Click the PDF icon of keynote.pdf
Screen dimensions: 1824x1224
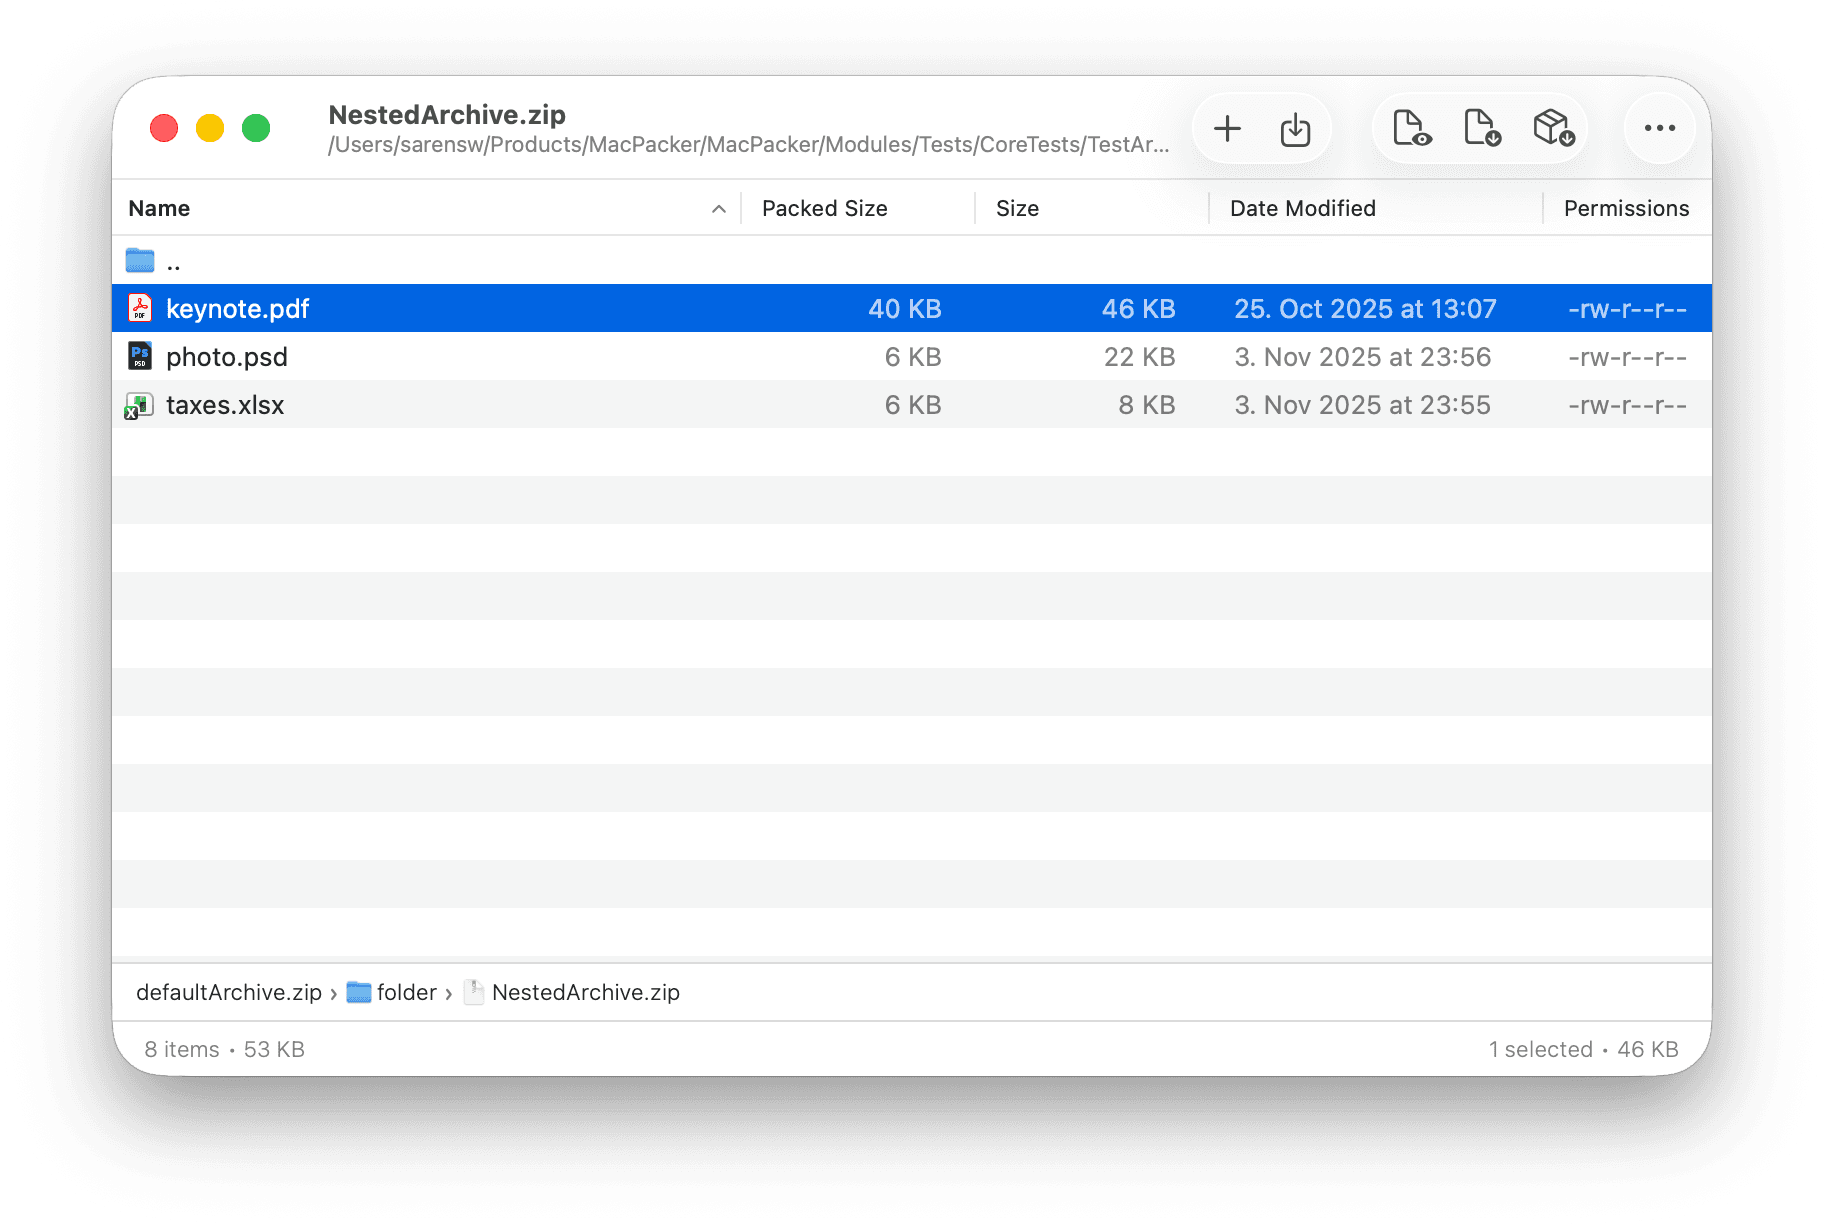140,308
